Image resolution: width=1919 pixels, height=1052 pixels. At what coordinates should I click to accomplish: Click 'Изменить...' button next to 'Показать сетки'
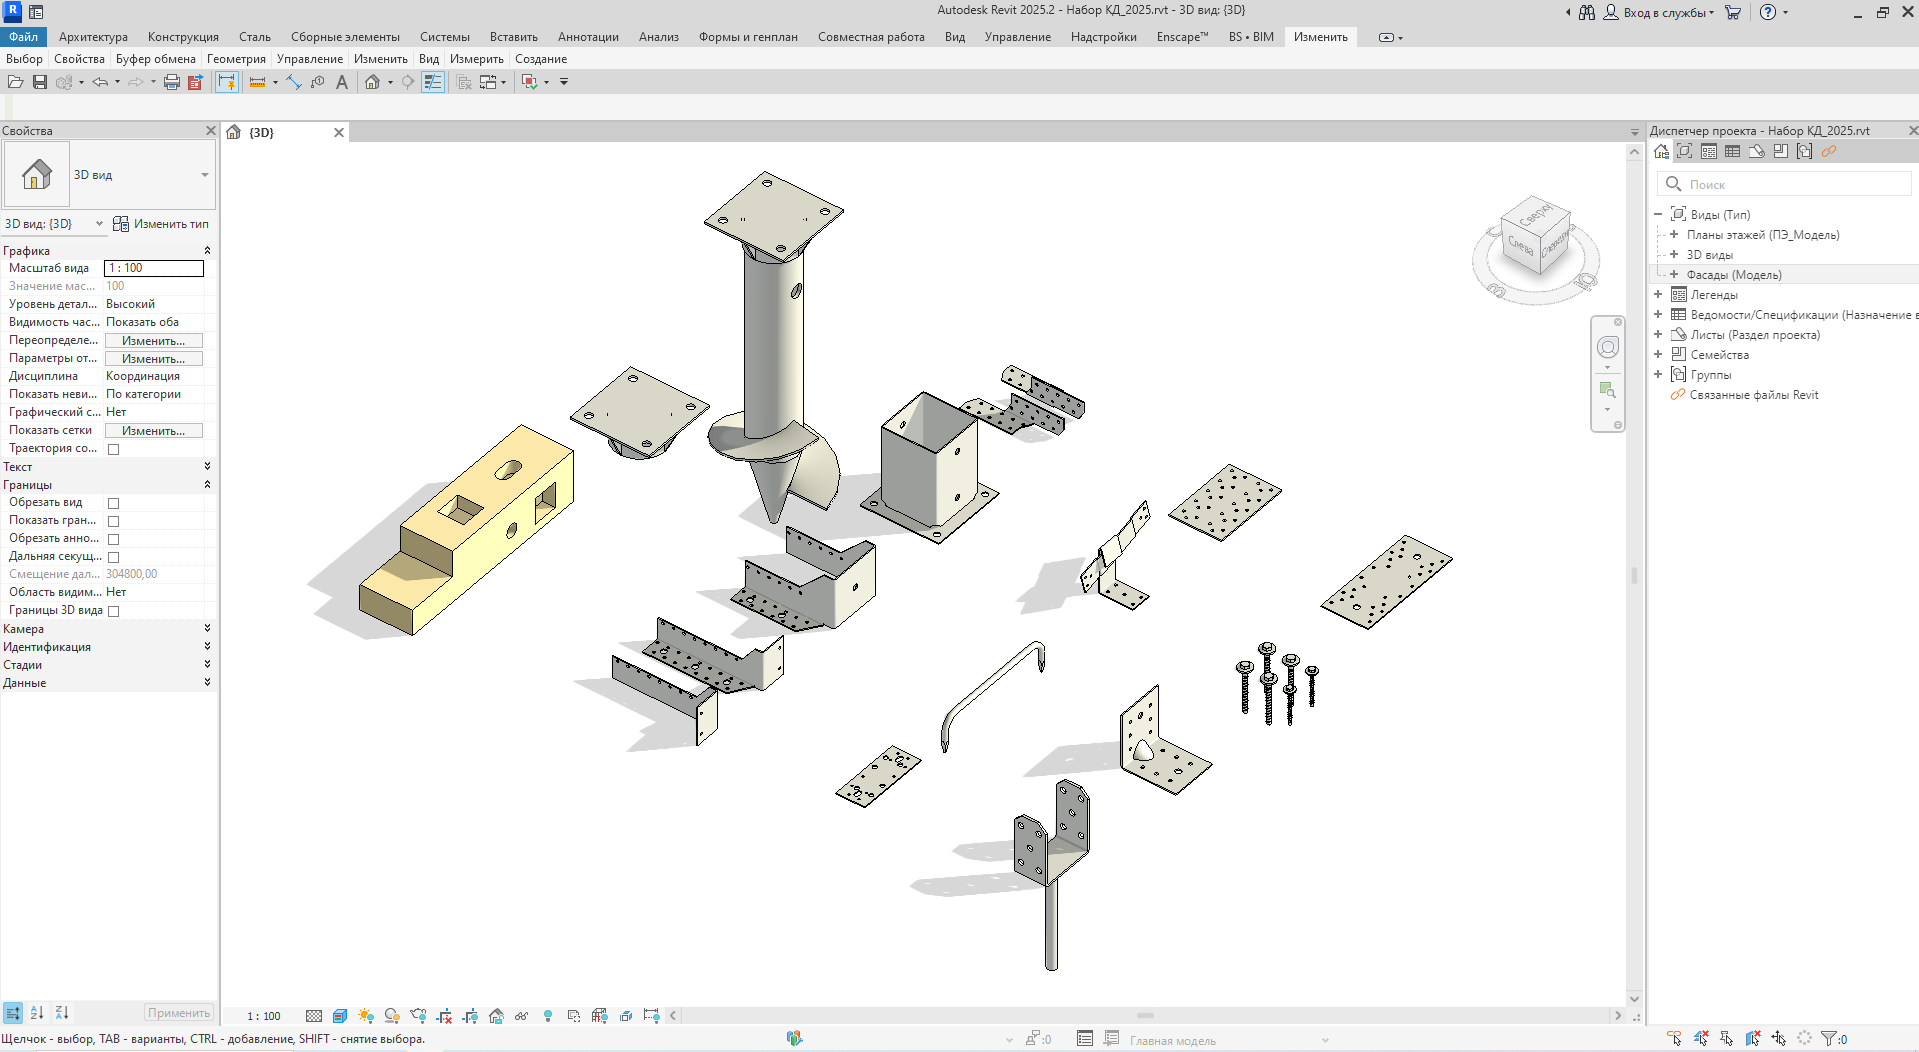pyautogui.click(x=153, y=431)
